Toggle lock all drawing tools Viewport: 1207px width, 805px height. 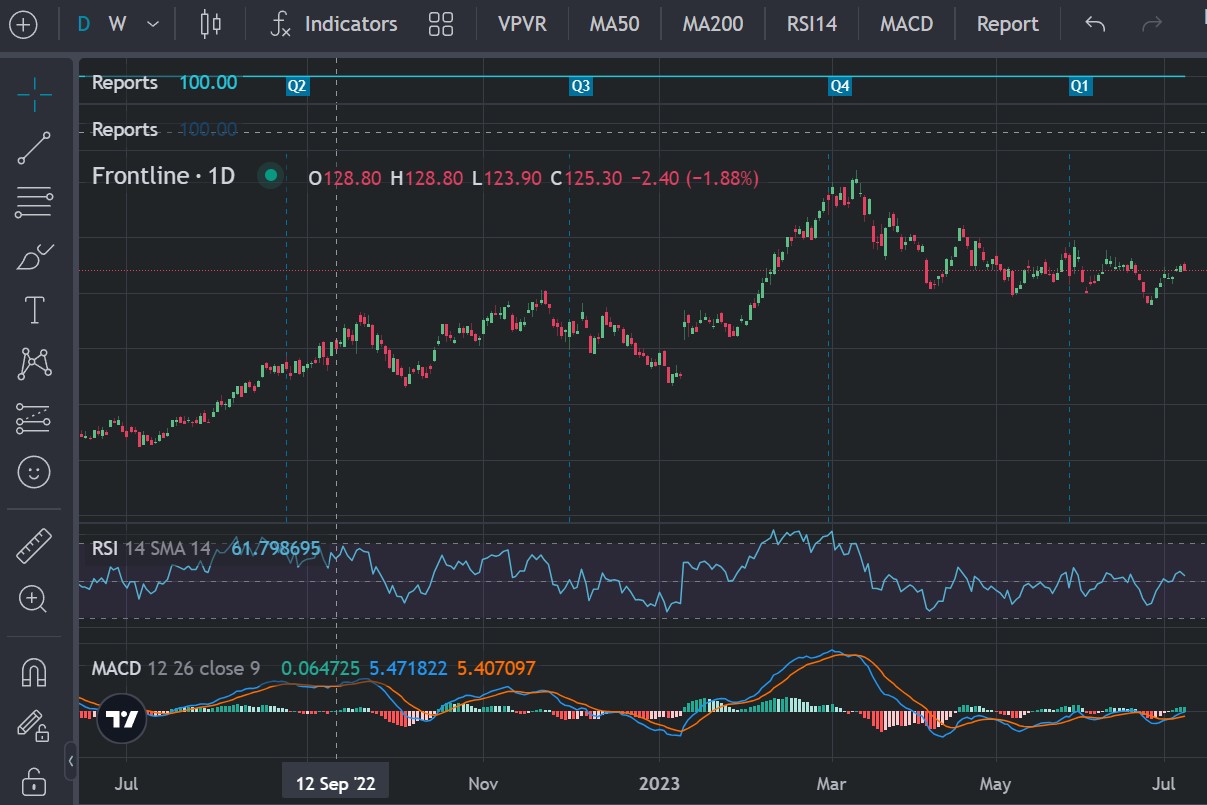35,780
